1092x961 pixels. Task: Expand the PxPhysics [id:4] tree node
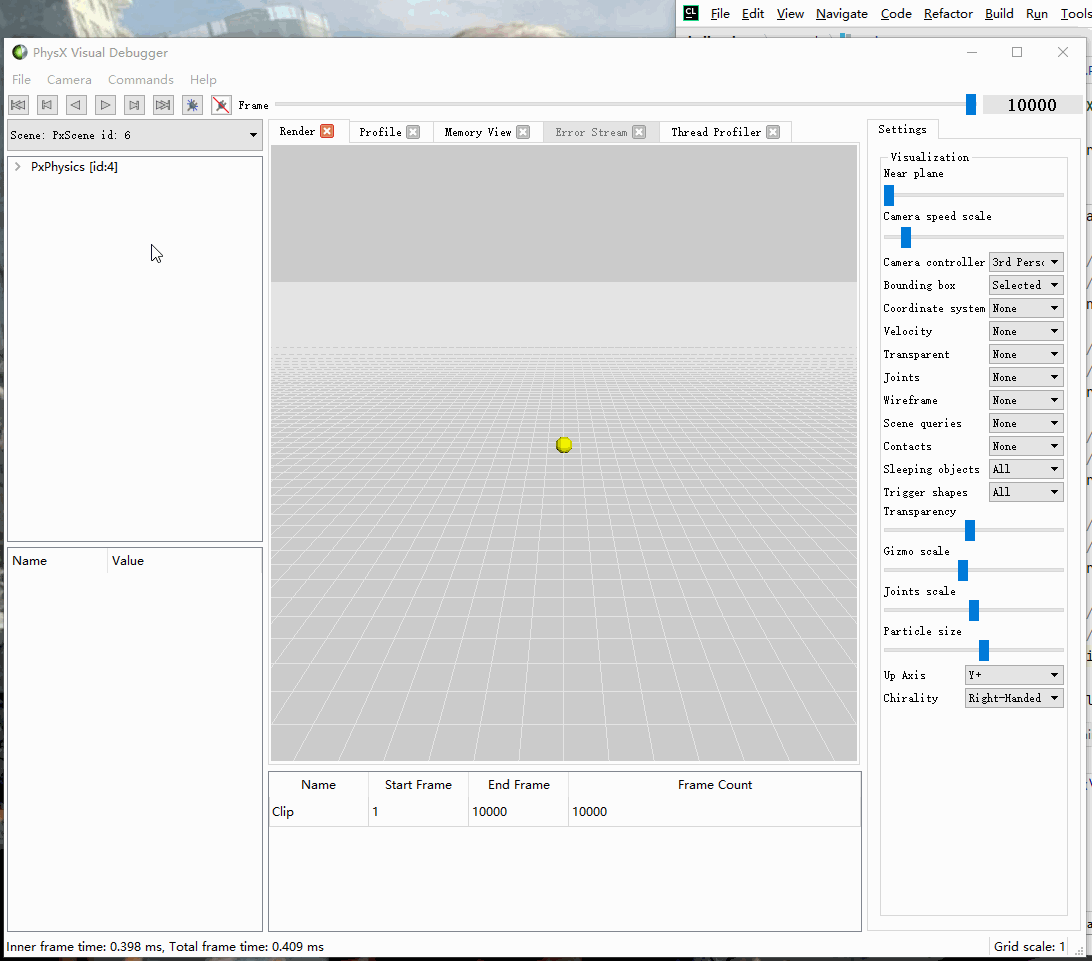point(18,167)
